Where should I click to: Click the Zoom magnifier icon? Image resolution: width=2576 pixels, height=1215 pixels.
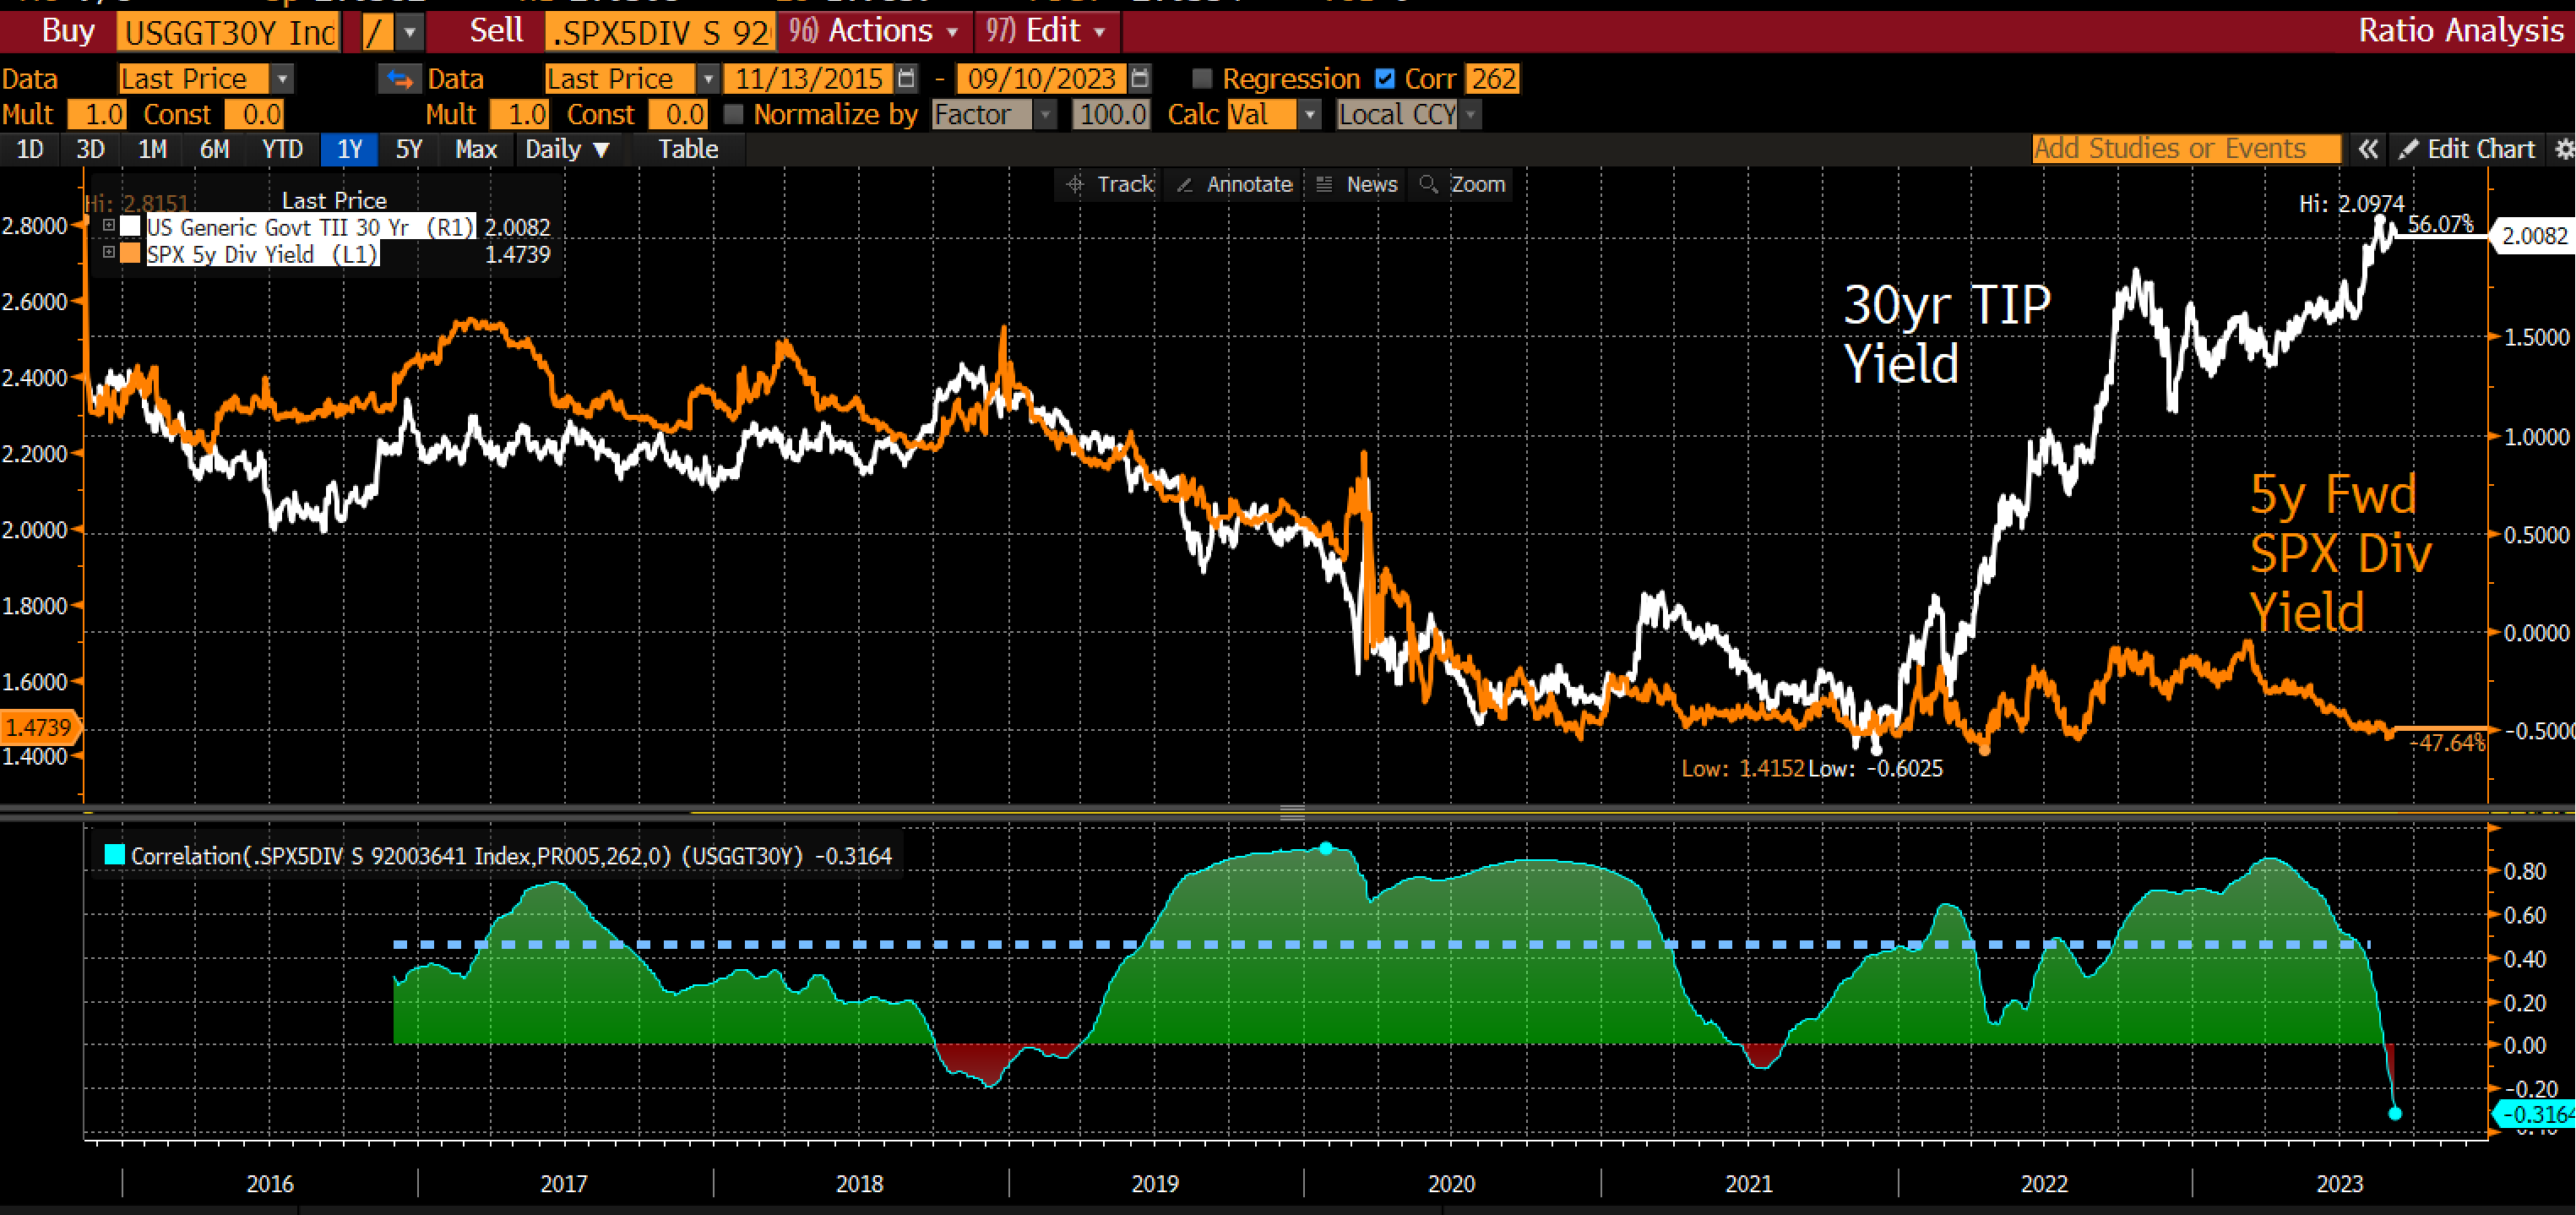tap(1428, 184)
